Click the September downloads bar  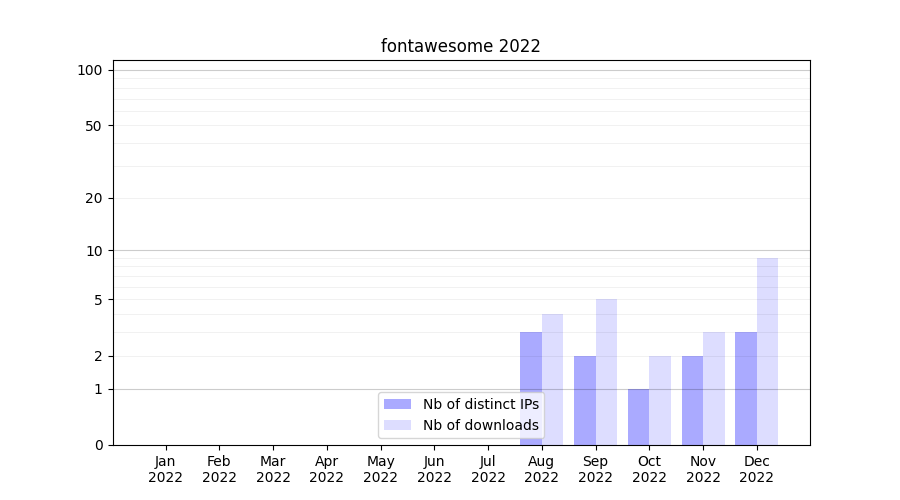pyautogui.click(x=606, y=371)
